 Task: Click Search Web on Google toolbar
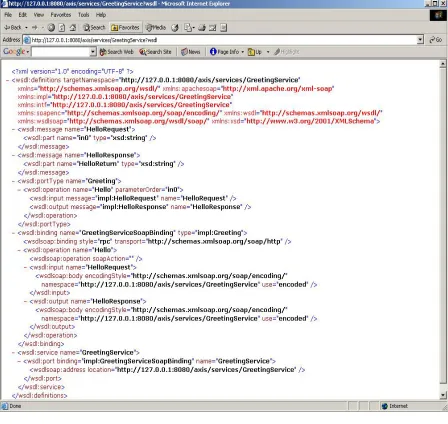tap(117, 52)
